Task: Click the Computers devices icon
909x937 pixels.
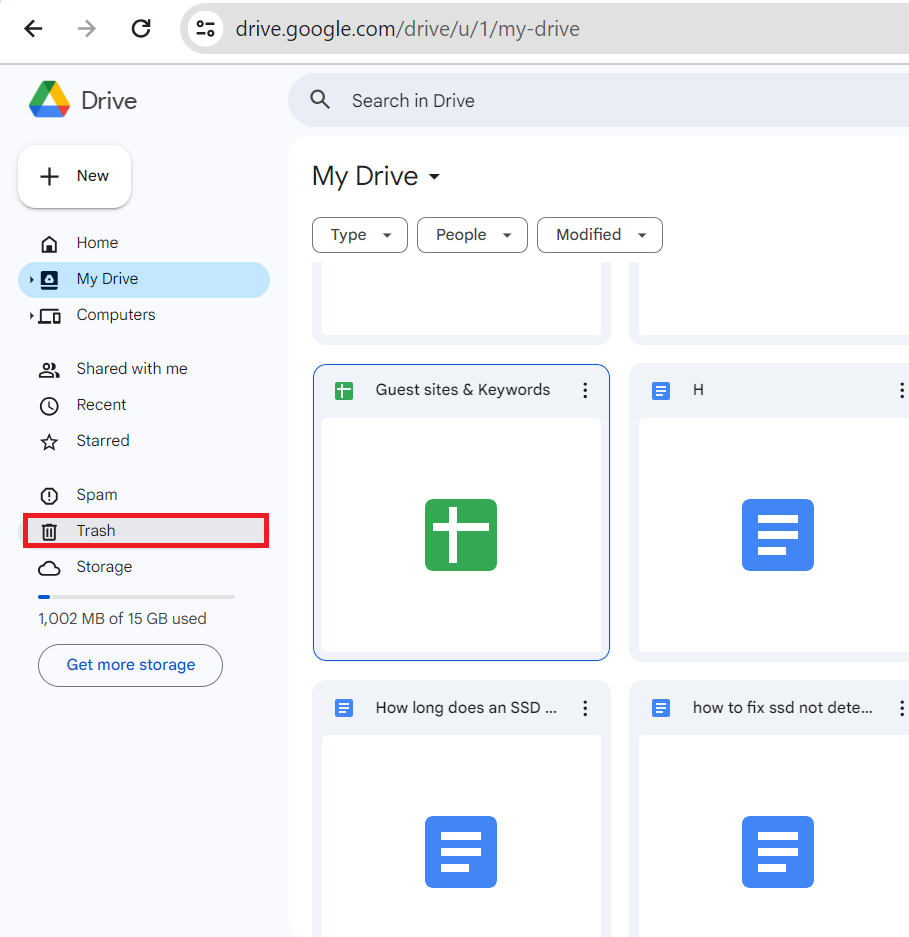Action: [50, 316]
